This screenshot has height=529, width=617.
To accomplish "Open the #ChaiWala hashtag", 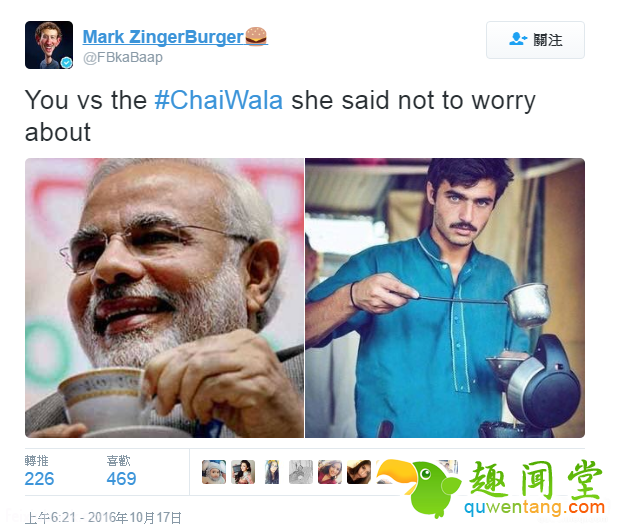I will click(219, 100).
